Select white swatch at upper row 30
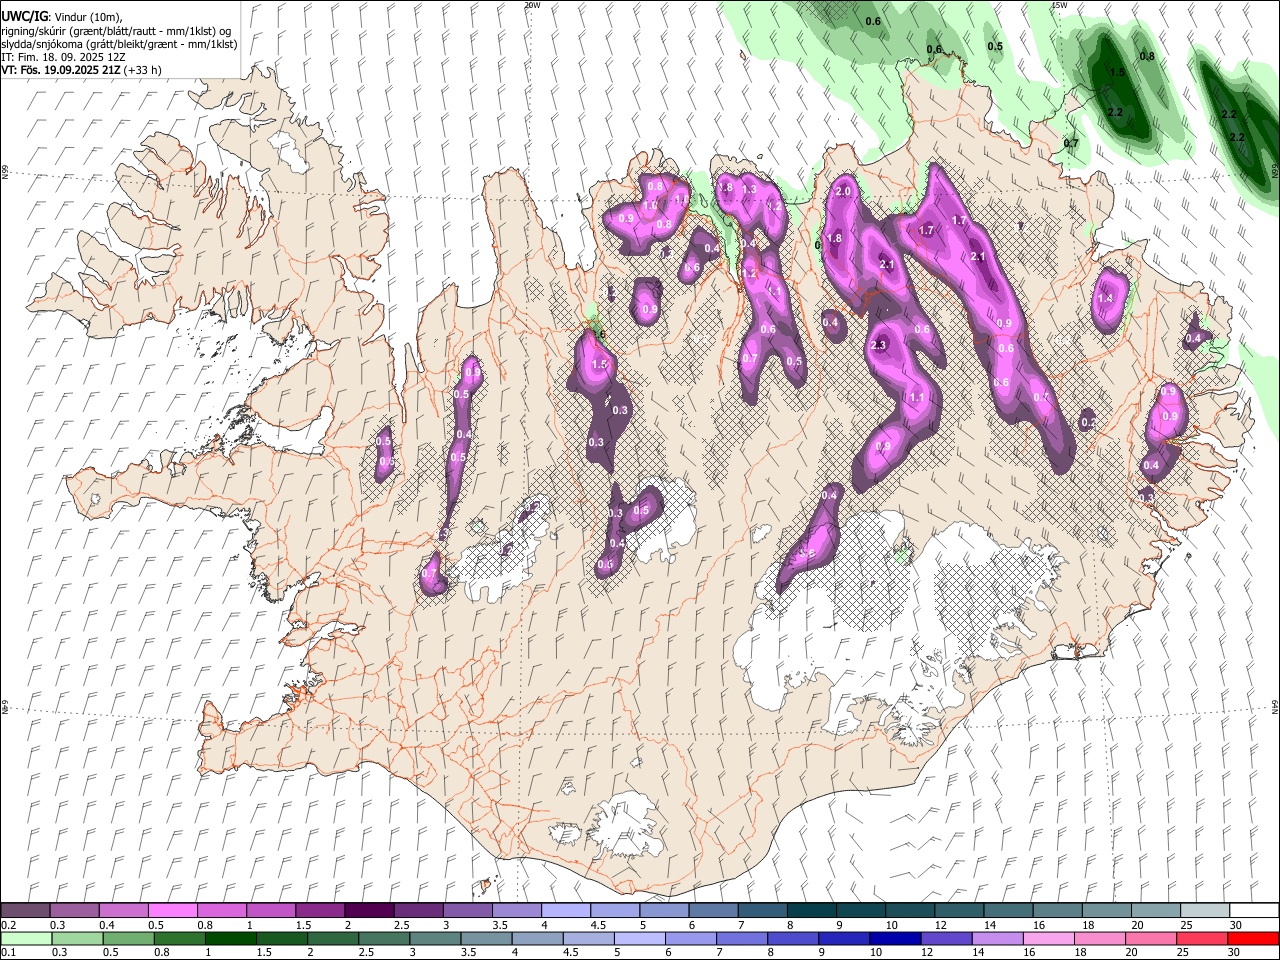The height and width of the screenshot is (960, 1280). coord(1253,911)
